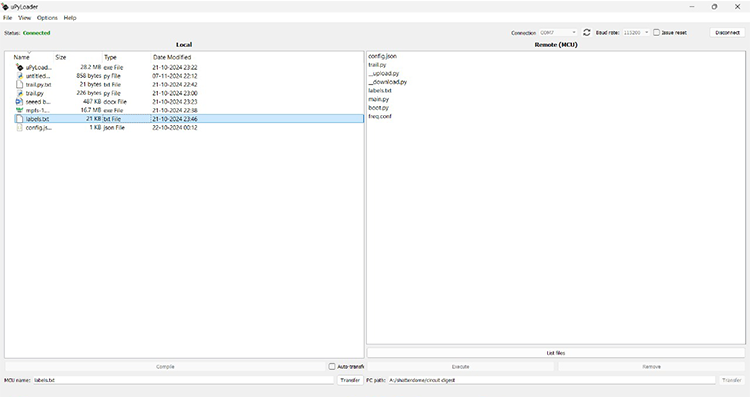Click the json File type cell
Screen dimensions: 750x397
click(114, 128)
